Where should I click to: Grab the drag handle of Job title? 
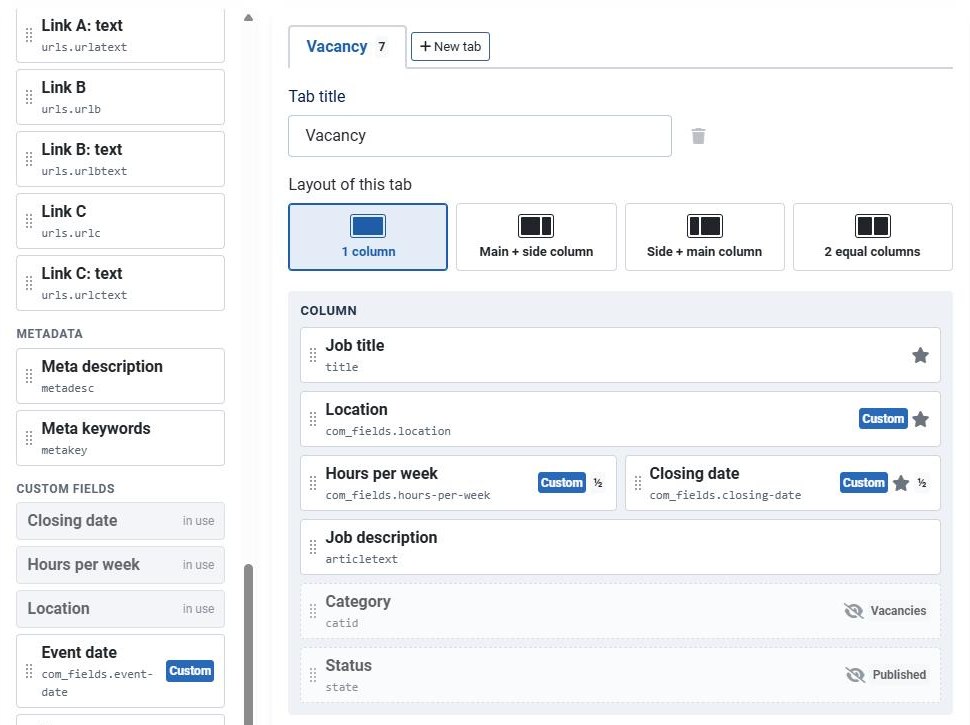[313, 355]
